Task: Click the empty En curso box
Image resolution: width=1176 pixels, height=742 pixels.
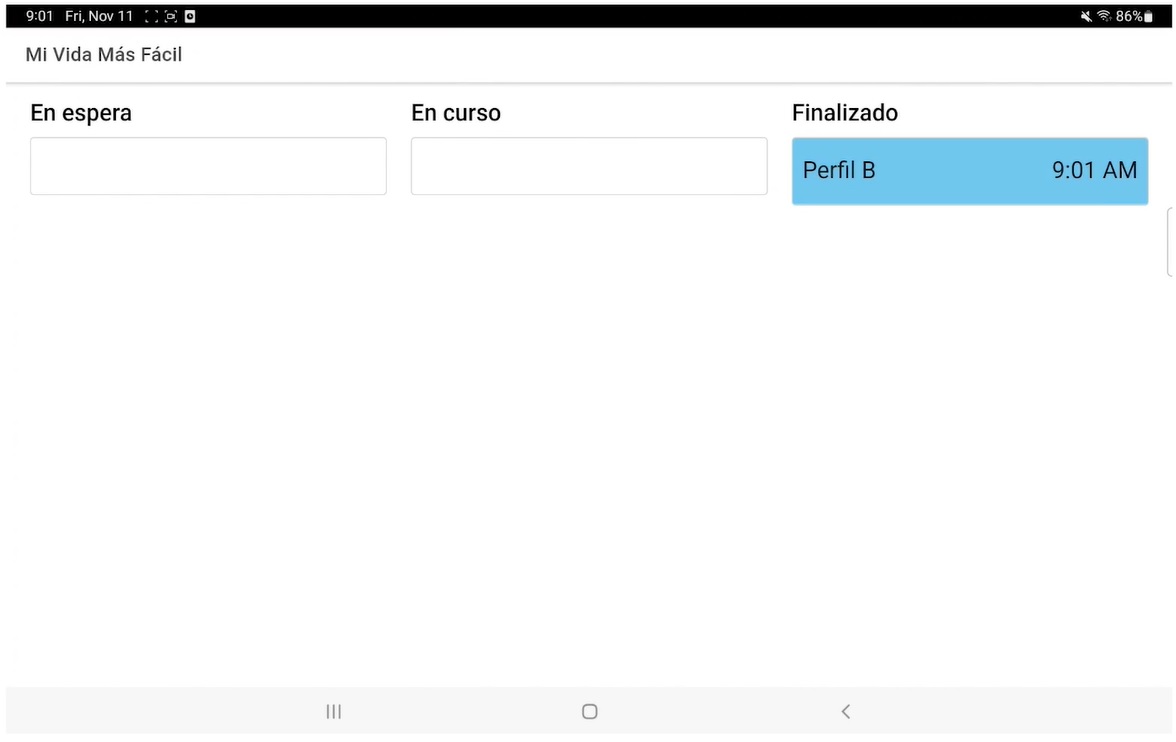Action: pyautogui.click(x=589, y=166)
